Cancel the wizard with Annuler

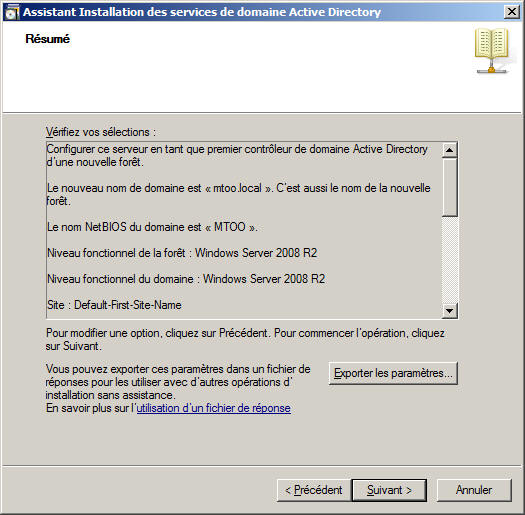474,490
